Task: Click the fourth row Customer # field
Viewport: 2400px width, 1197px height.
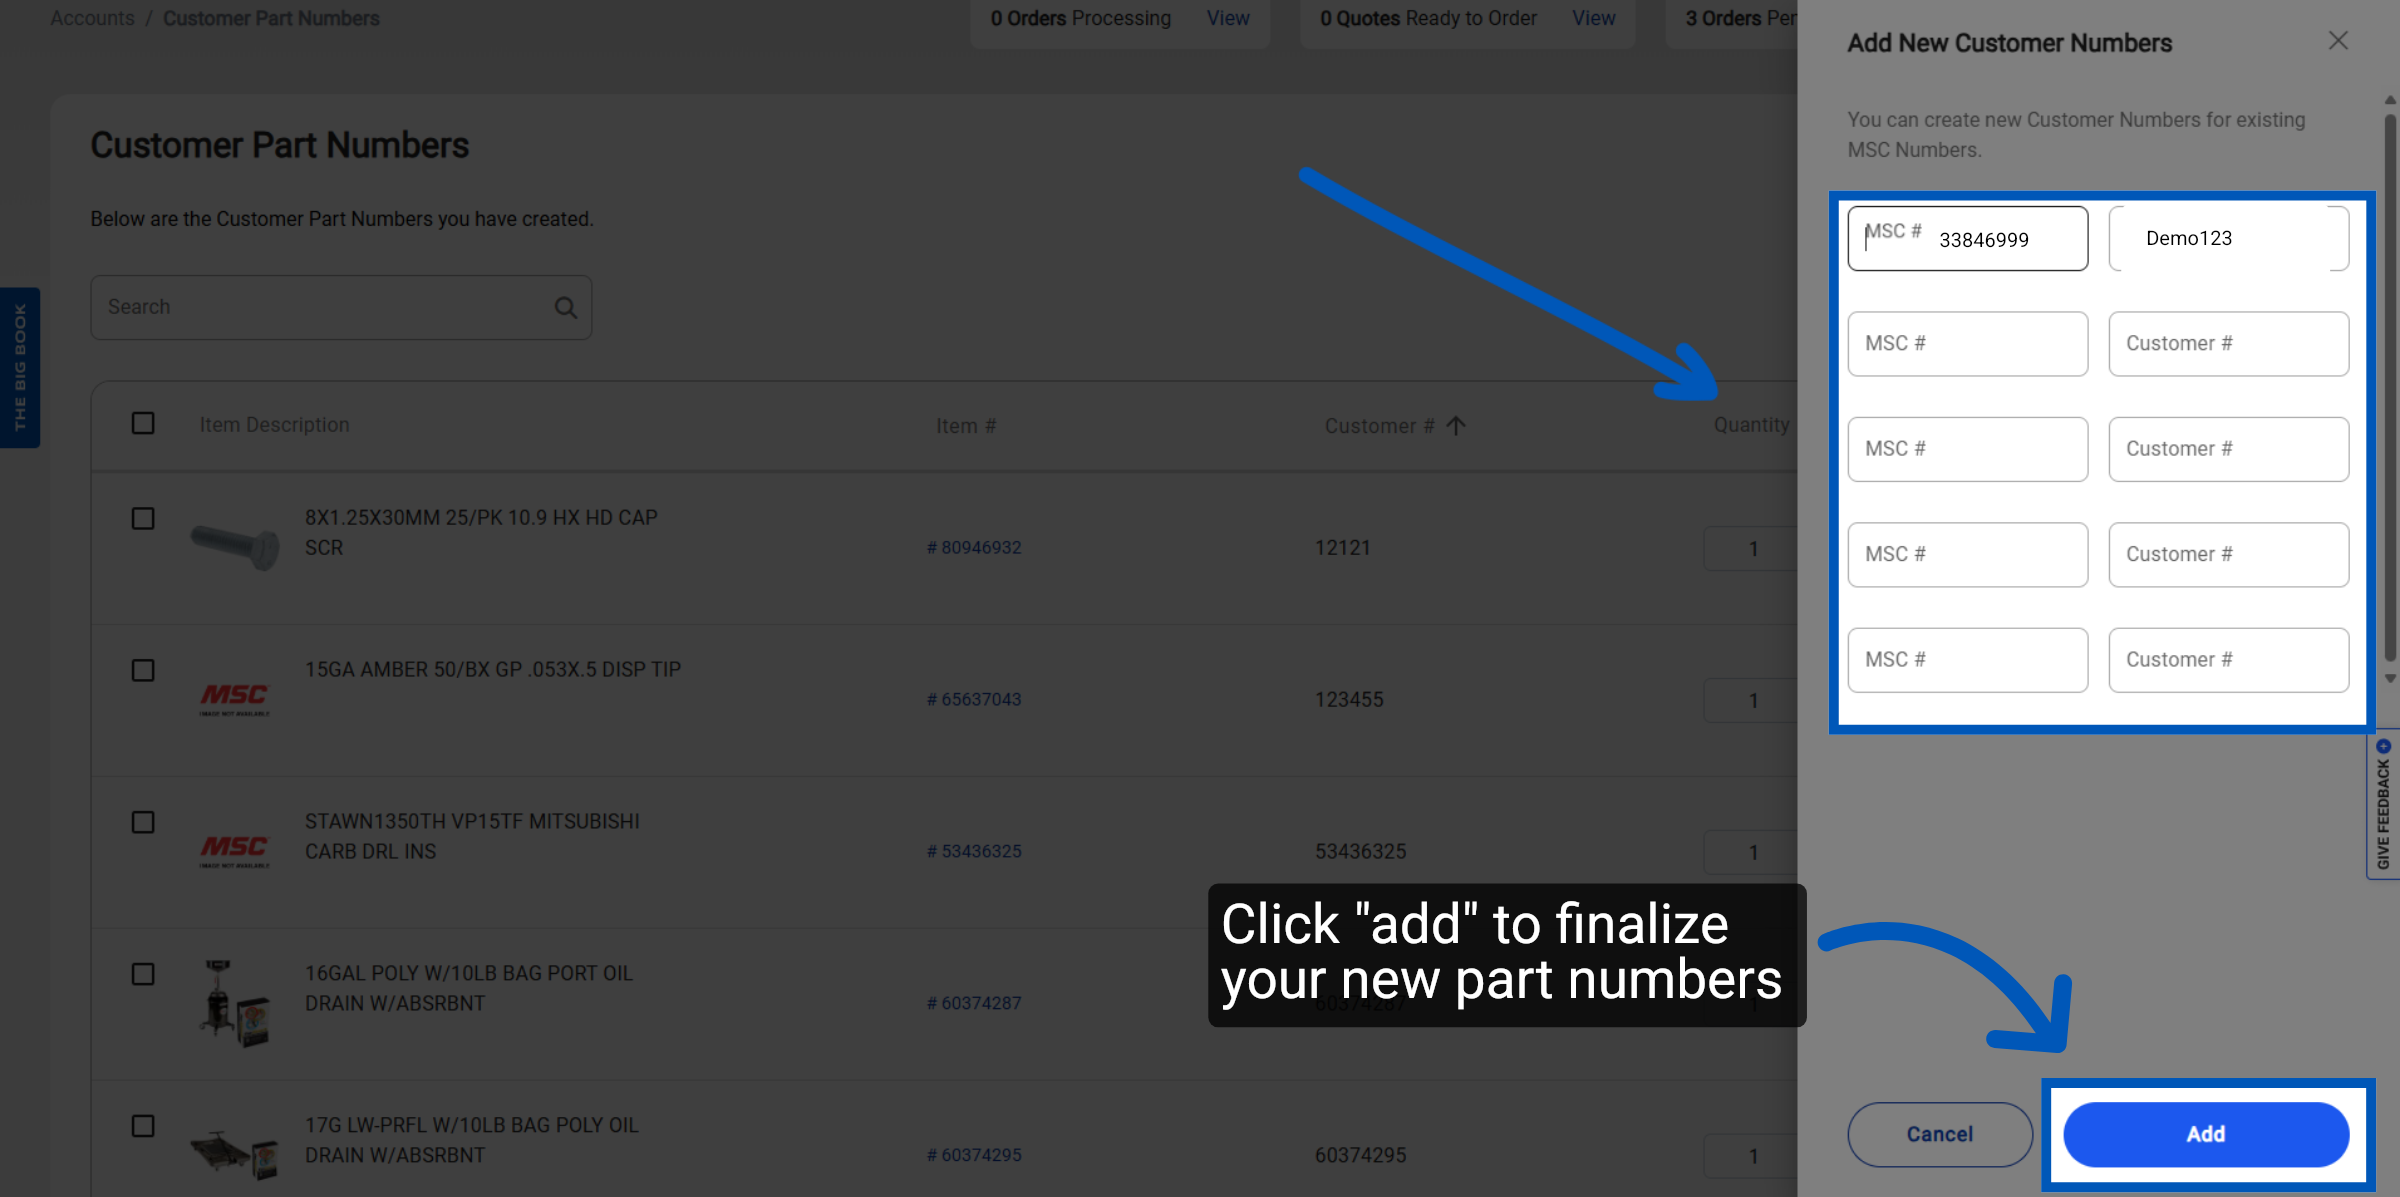Action: [x=2228, y=554]
